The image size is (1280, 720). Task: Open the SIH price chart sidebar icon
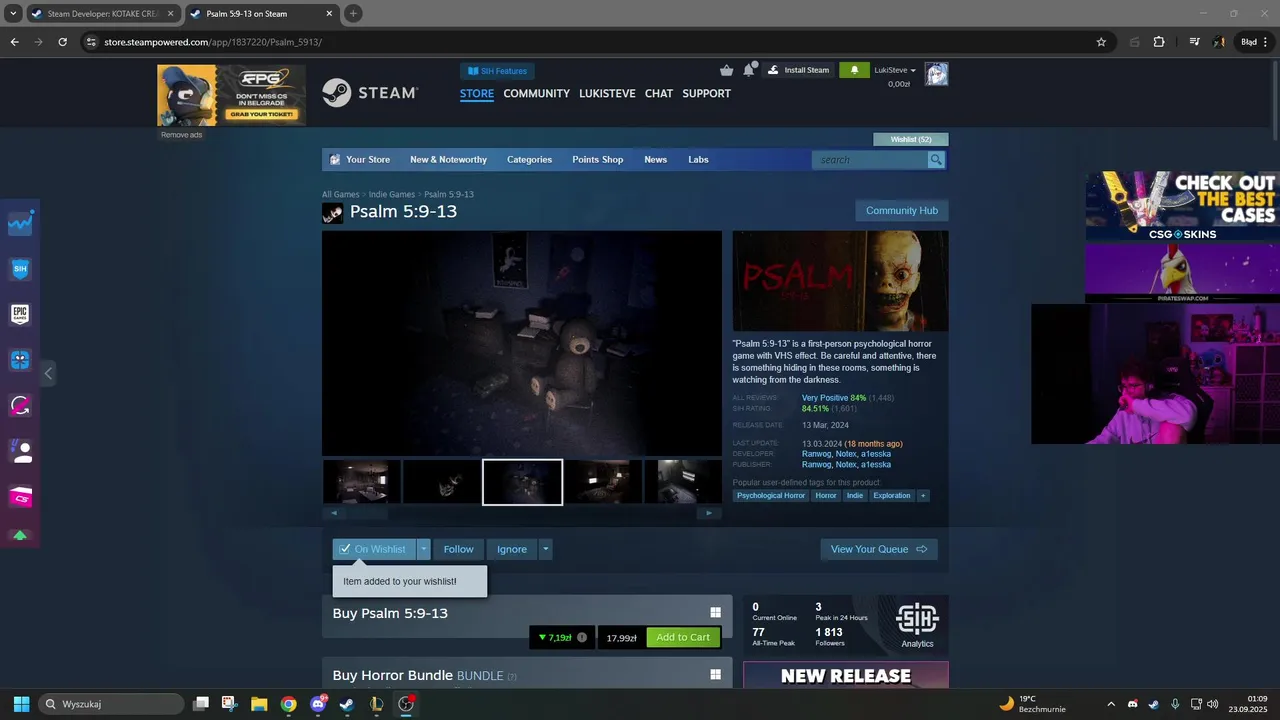click(20, 223)
